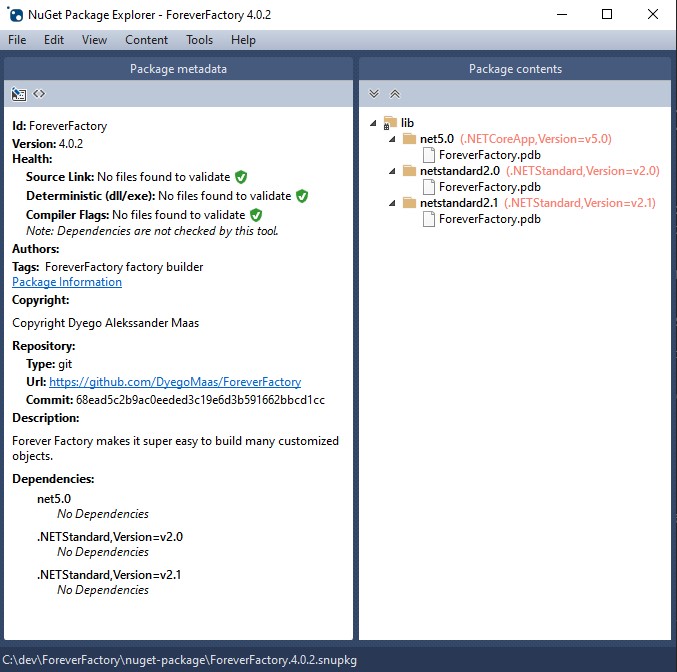Select the net5.0 folder label
Screen dimensions: 677x672
437,139
